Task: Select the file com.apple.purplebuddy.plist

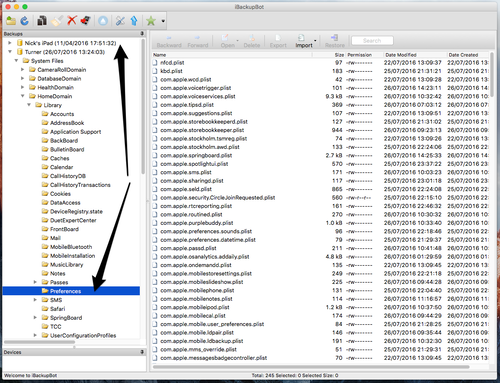Action: click(197, 223)
